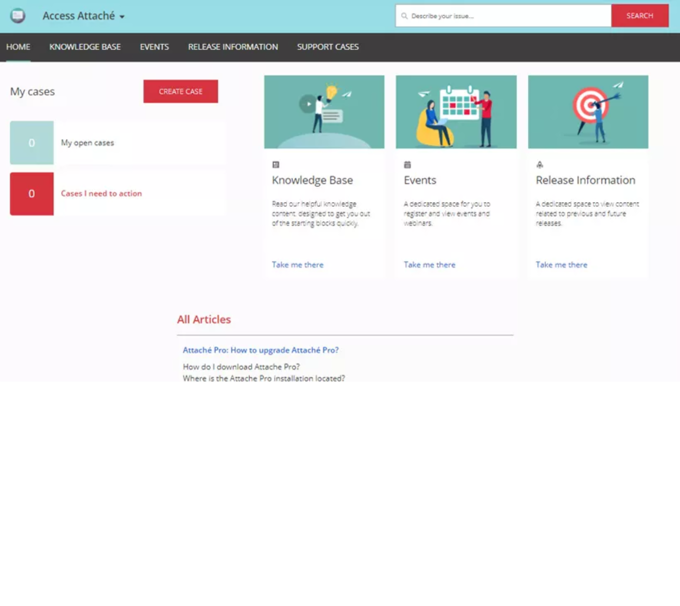Screen dimensions: 680x606
Task: Click the red SEARCH button
Action: click(x=640, y=16)
